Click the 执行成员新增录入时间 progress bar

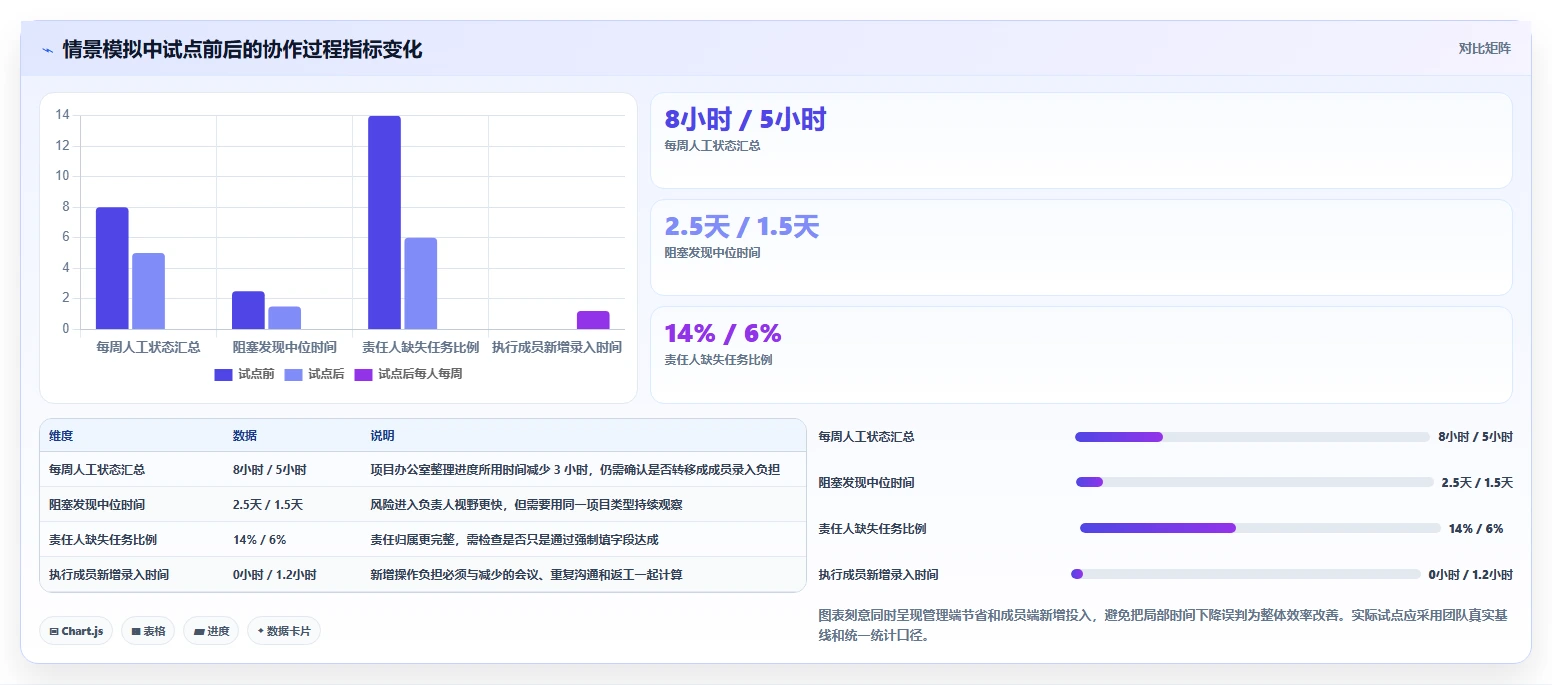click(x=1246, y=574)
